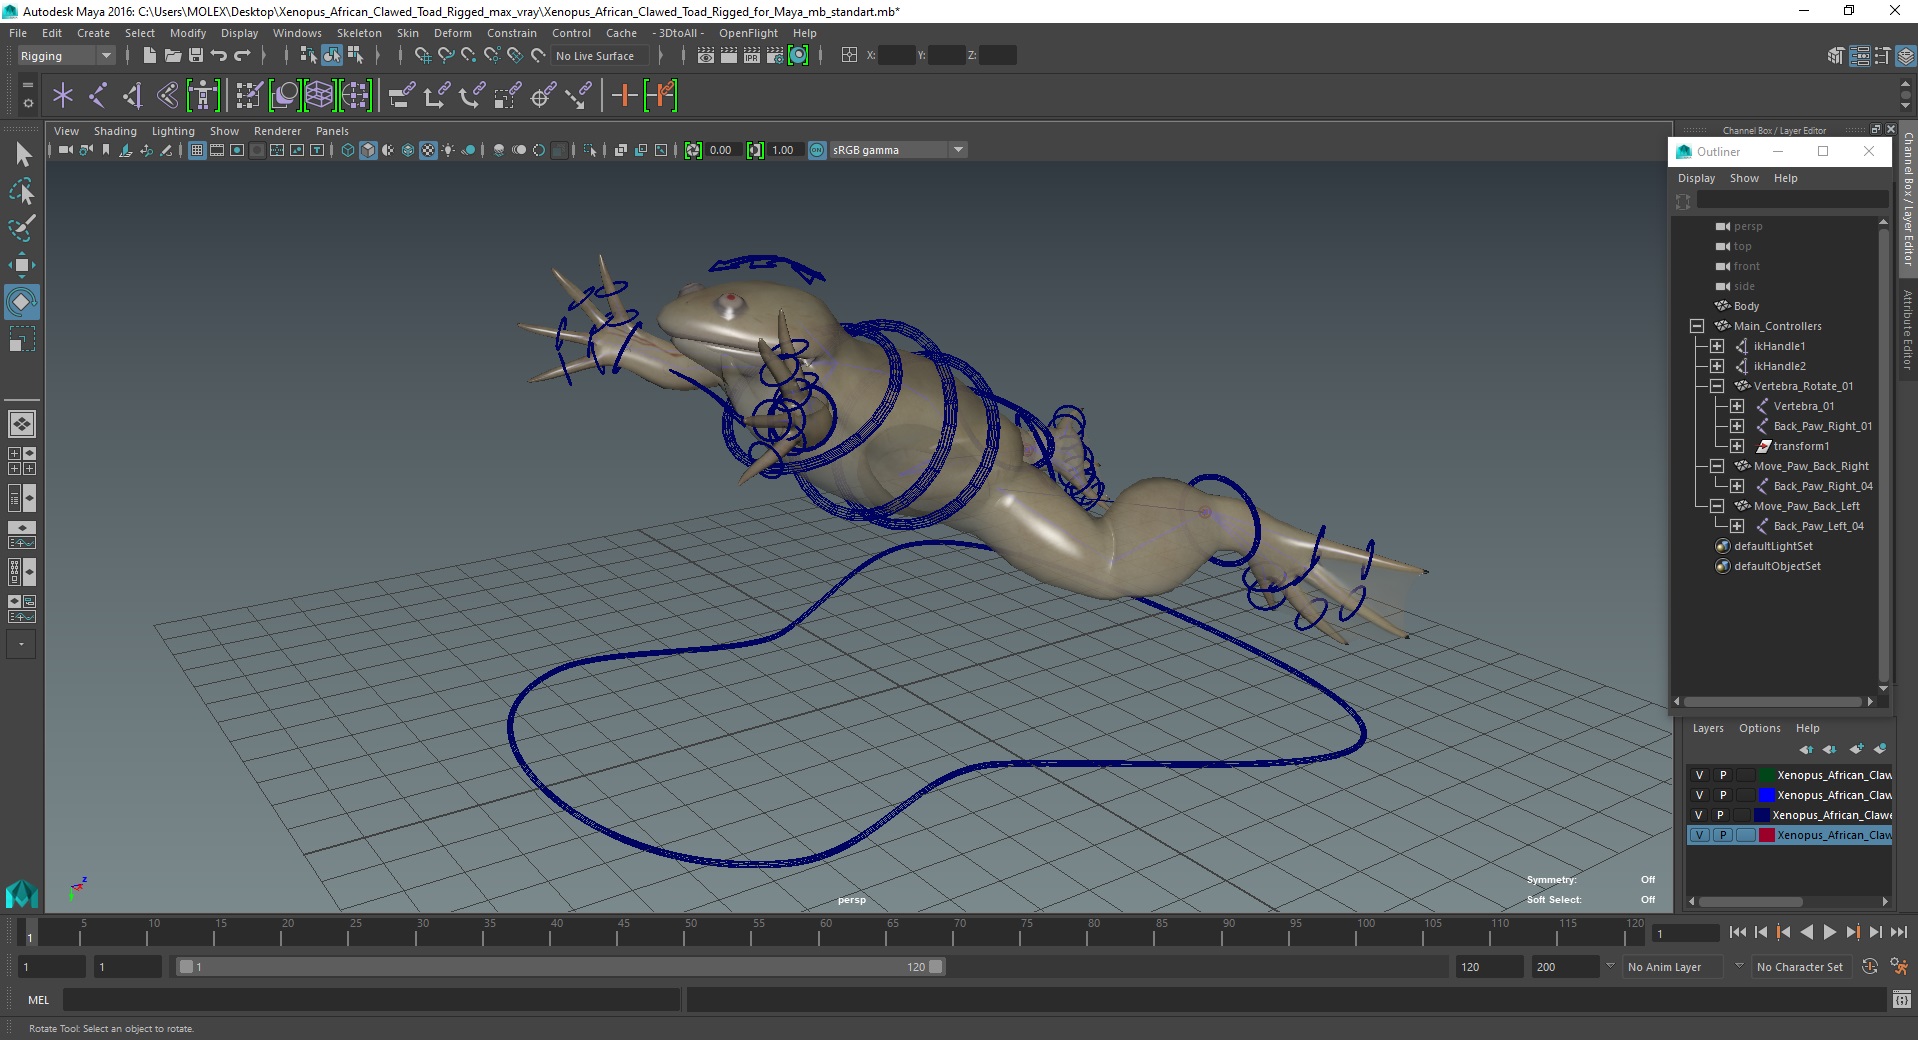Toggle visibility V of the green layer
This screenshot has width=1918, height=1040.
click(x=1699, y=775)
